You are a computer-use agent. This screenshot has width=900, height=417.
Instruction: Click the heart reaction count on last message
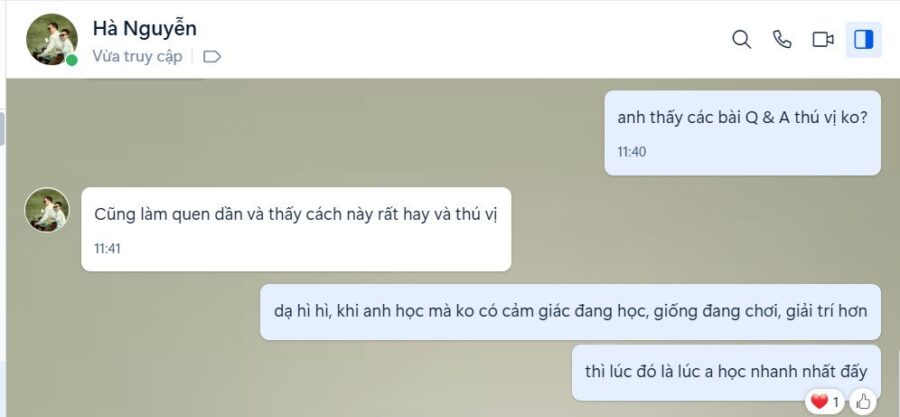(x=826, y=402)
